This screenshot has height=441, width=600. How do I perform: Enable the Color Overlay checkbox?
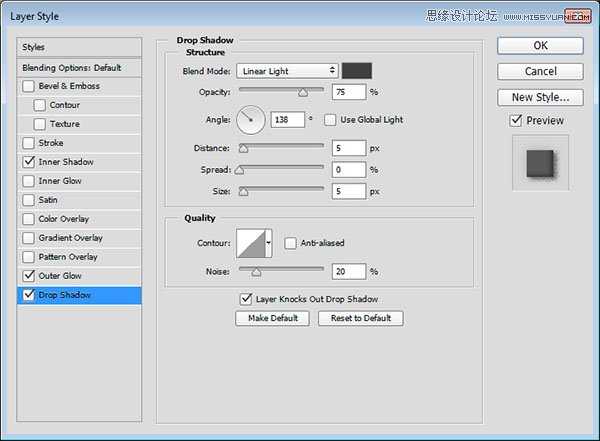(x=28, y=219)
